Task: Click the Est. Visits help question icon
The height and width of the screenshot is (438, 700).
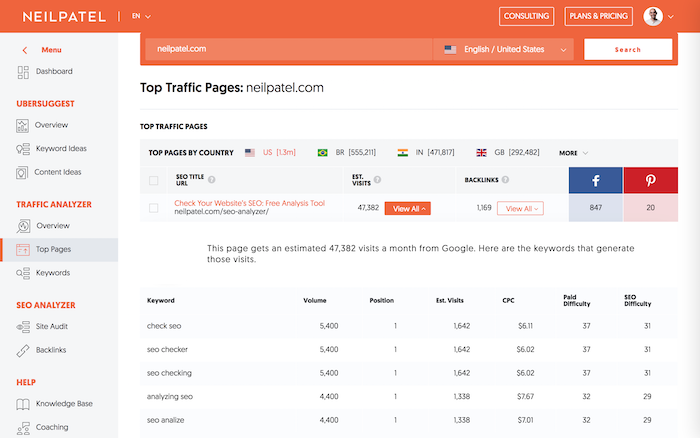Action: (x=377, y=179)
